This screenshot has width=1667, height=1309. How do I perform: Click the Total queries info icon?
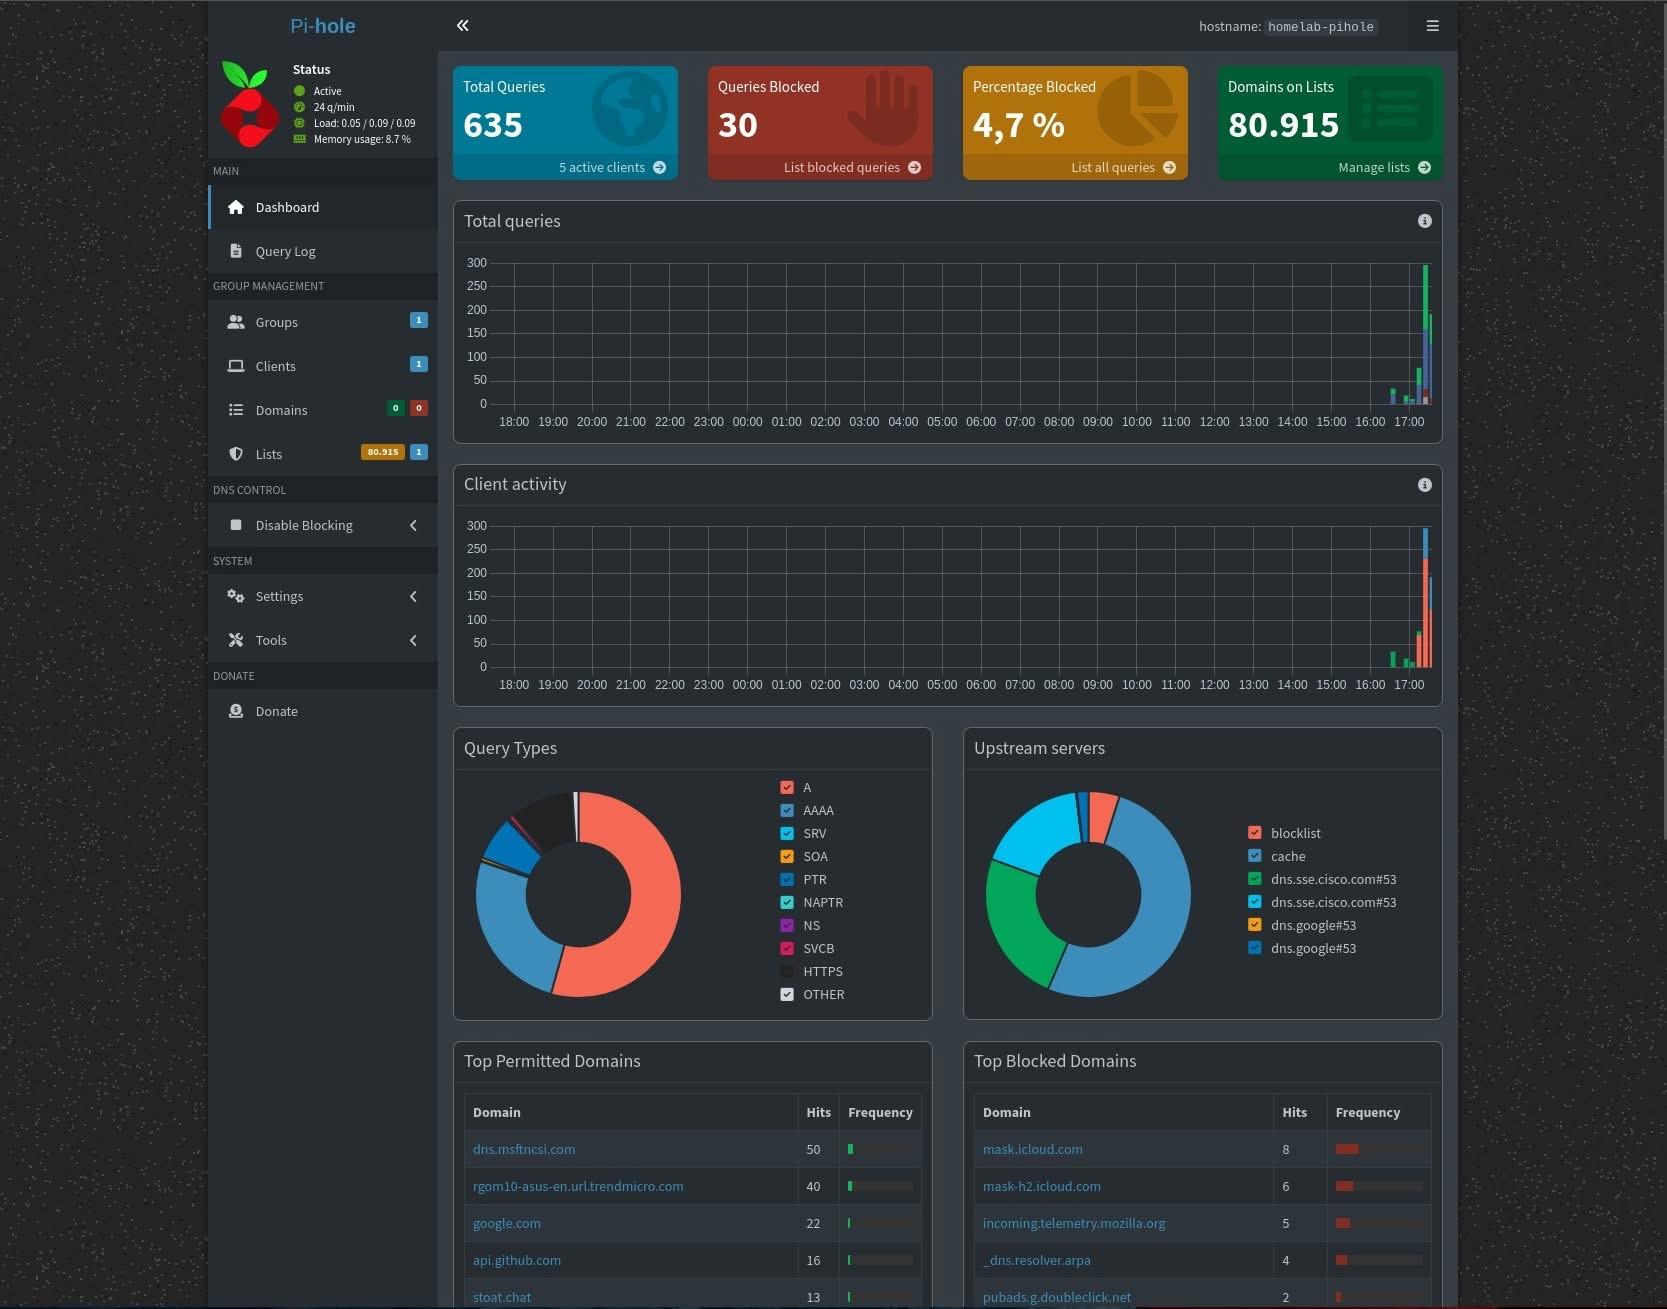click(x=1424, y=221)
